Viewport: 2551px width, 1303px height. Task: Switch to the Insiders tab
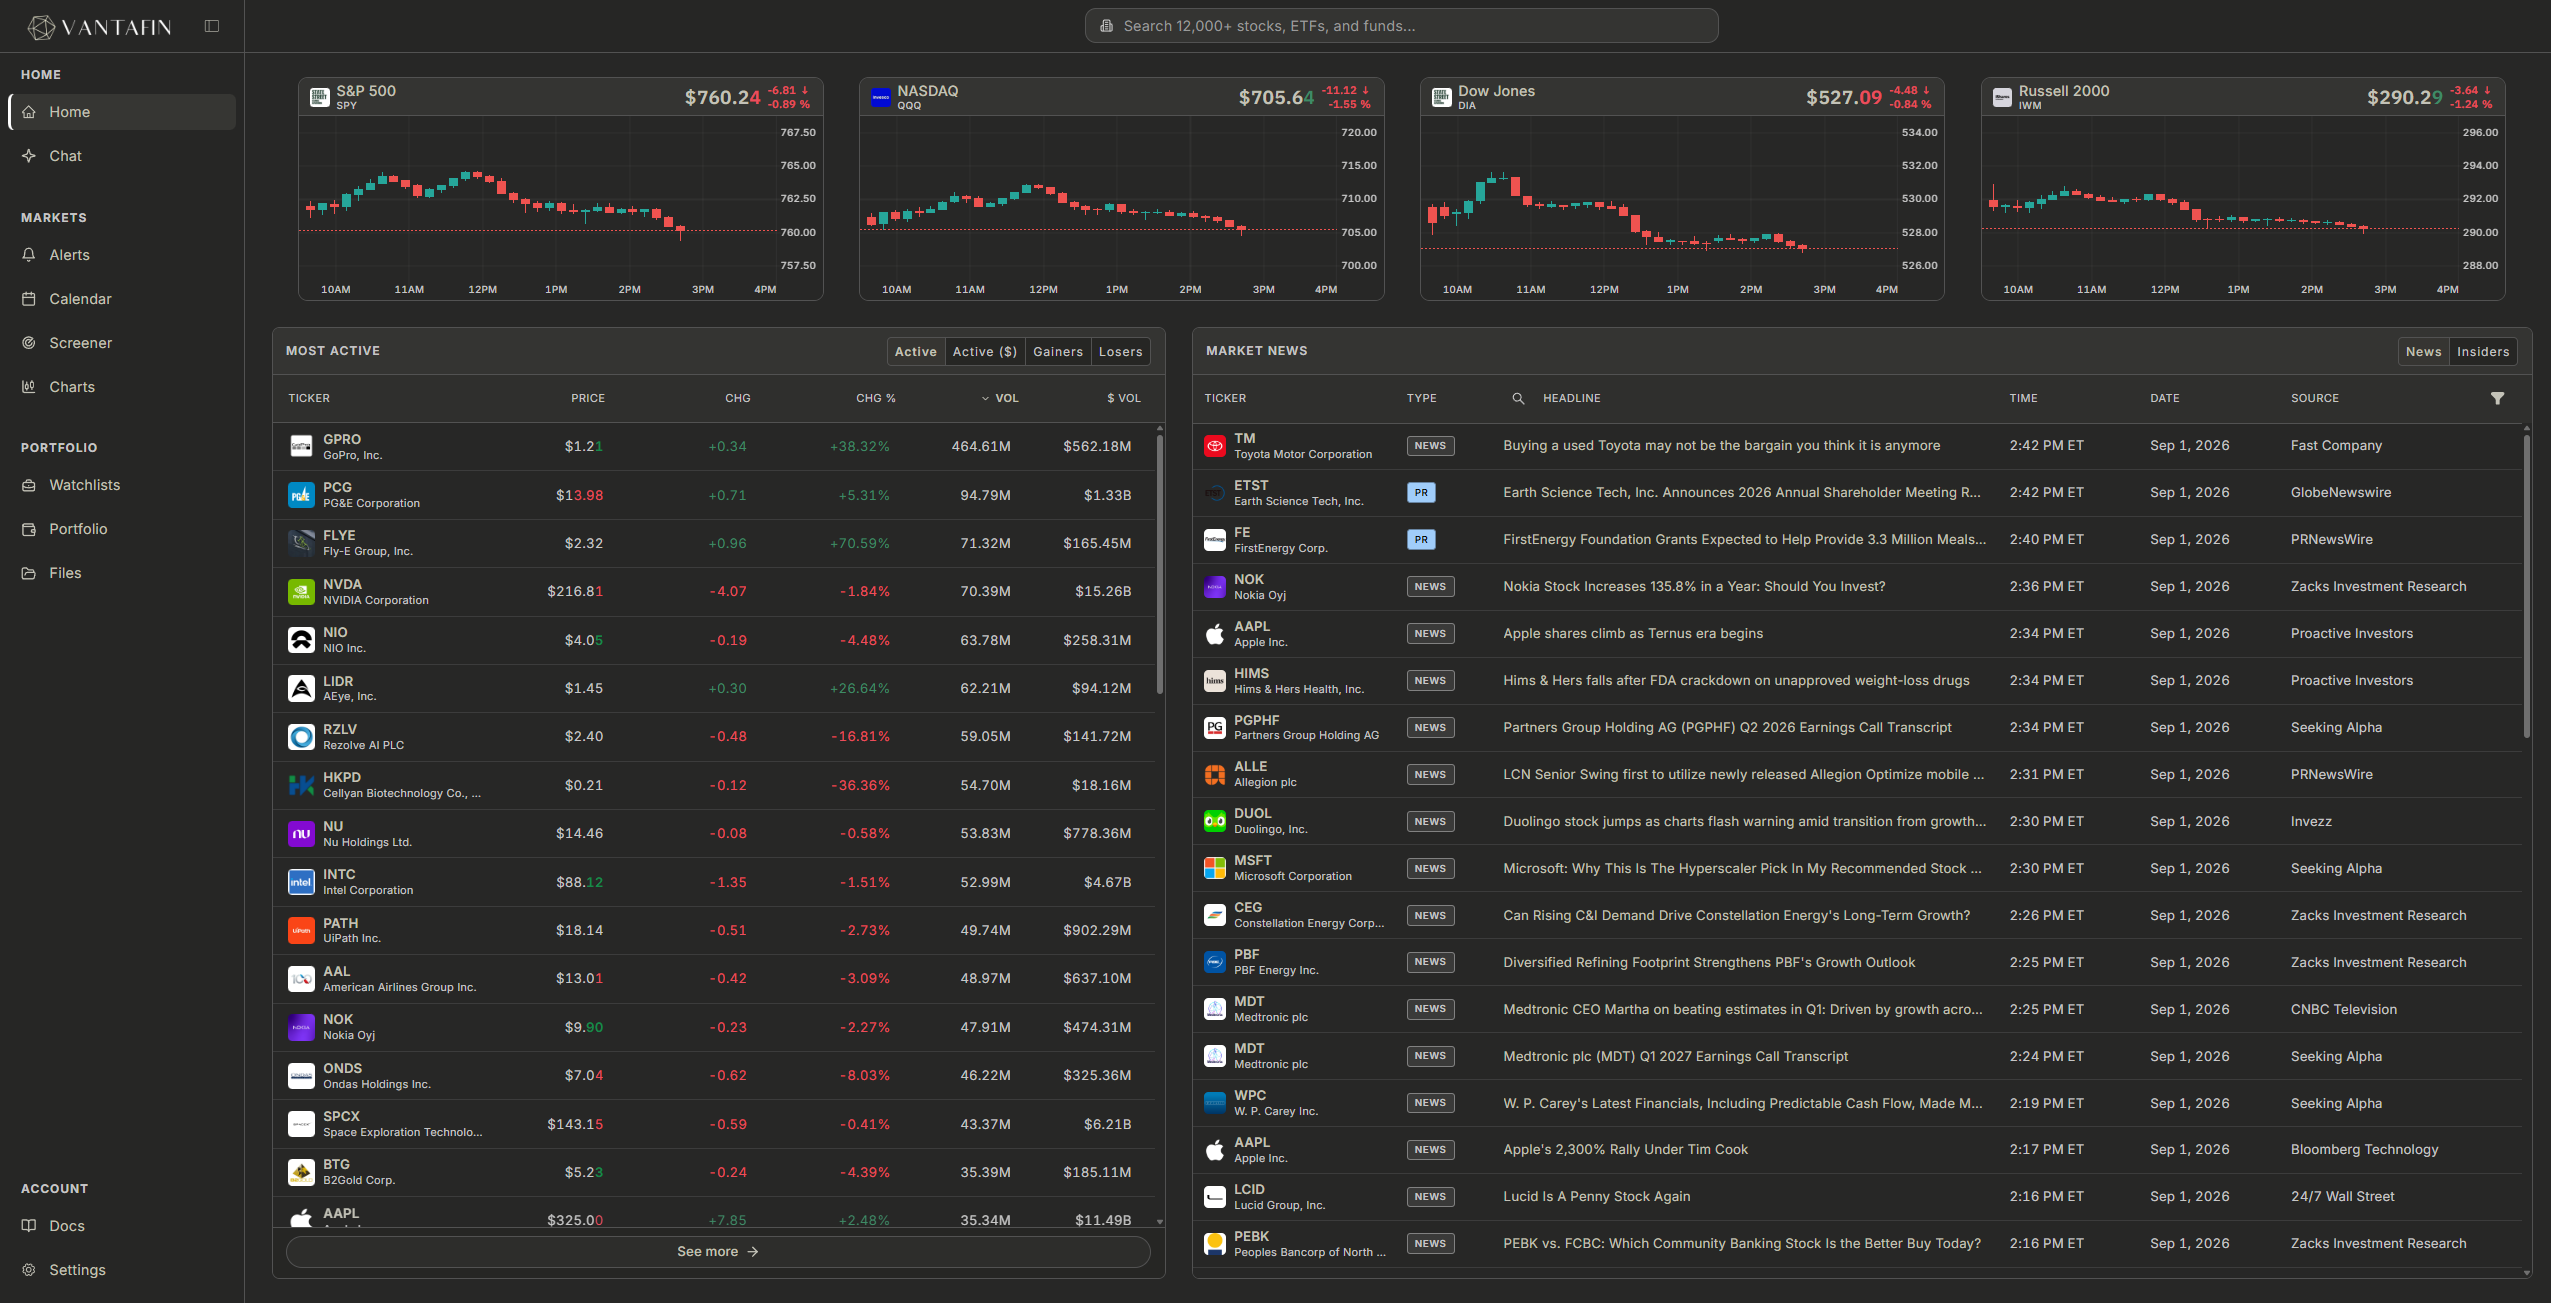(2482, 352)
